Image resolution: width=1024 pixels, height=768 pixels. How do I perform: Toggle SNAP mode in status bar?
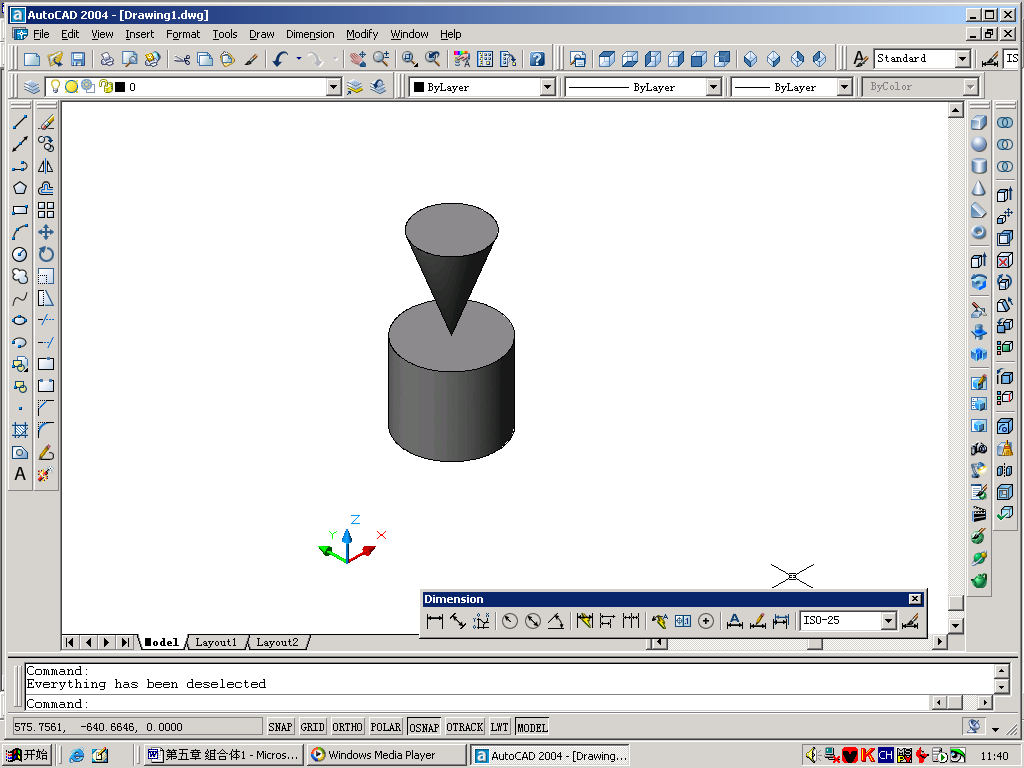pyautogui.click(x=280, y=727)
